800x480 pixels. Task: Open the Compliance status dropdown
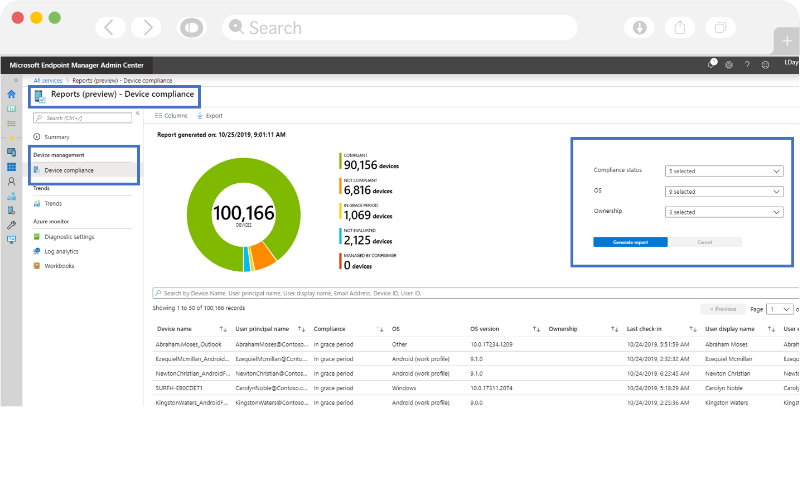click(724, 171)
